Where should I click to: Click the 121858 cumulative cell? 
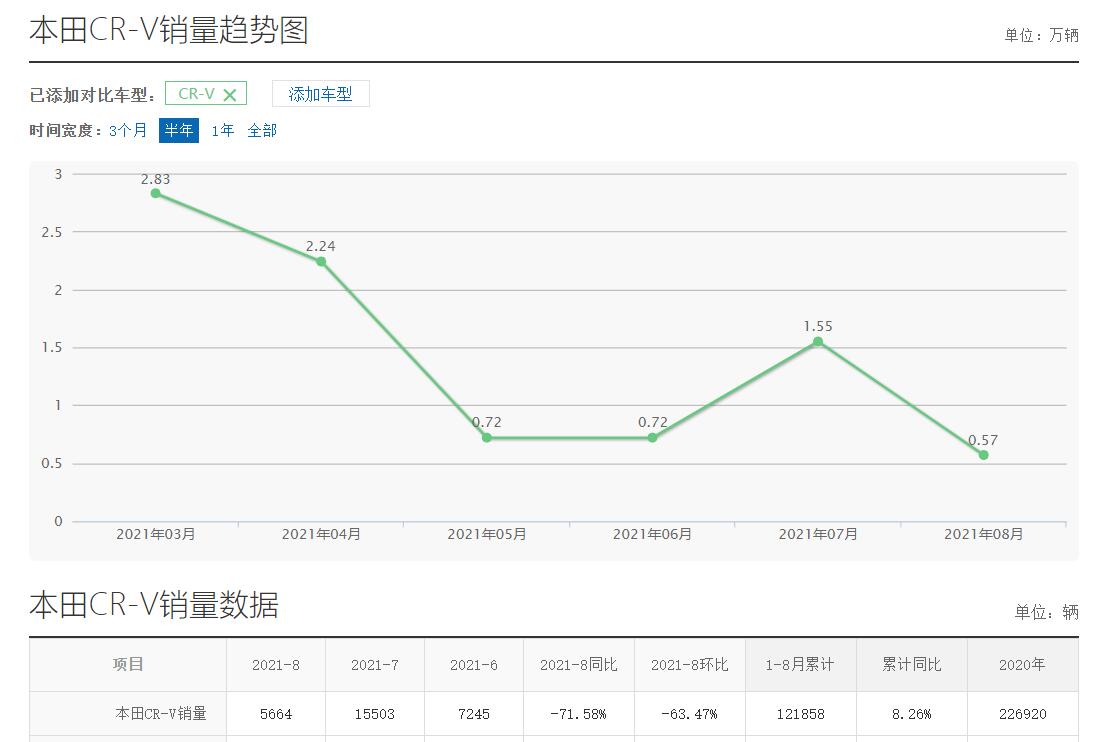[x=800, y=714]
